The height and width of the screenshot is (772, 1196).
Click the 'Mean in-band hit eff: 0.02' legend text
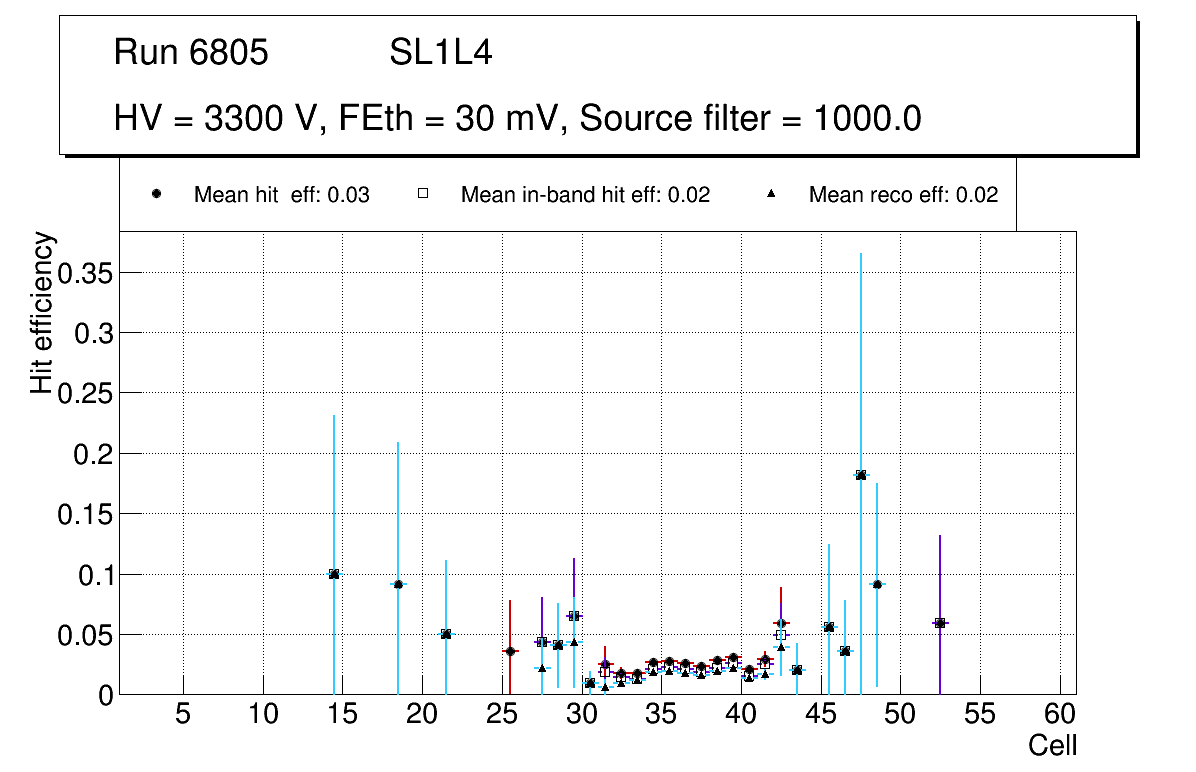point(585,195)
